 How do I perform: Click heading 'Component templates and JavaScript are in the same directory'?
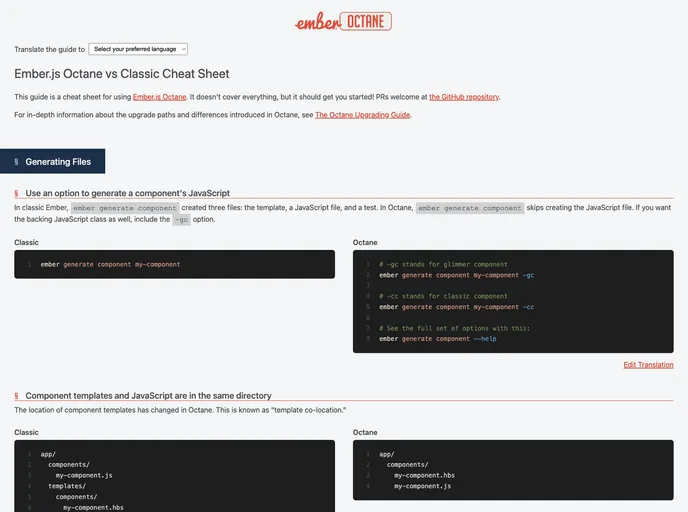point(148,396)
